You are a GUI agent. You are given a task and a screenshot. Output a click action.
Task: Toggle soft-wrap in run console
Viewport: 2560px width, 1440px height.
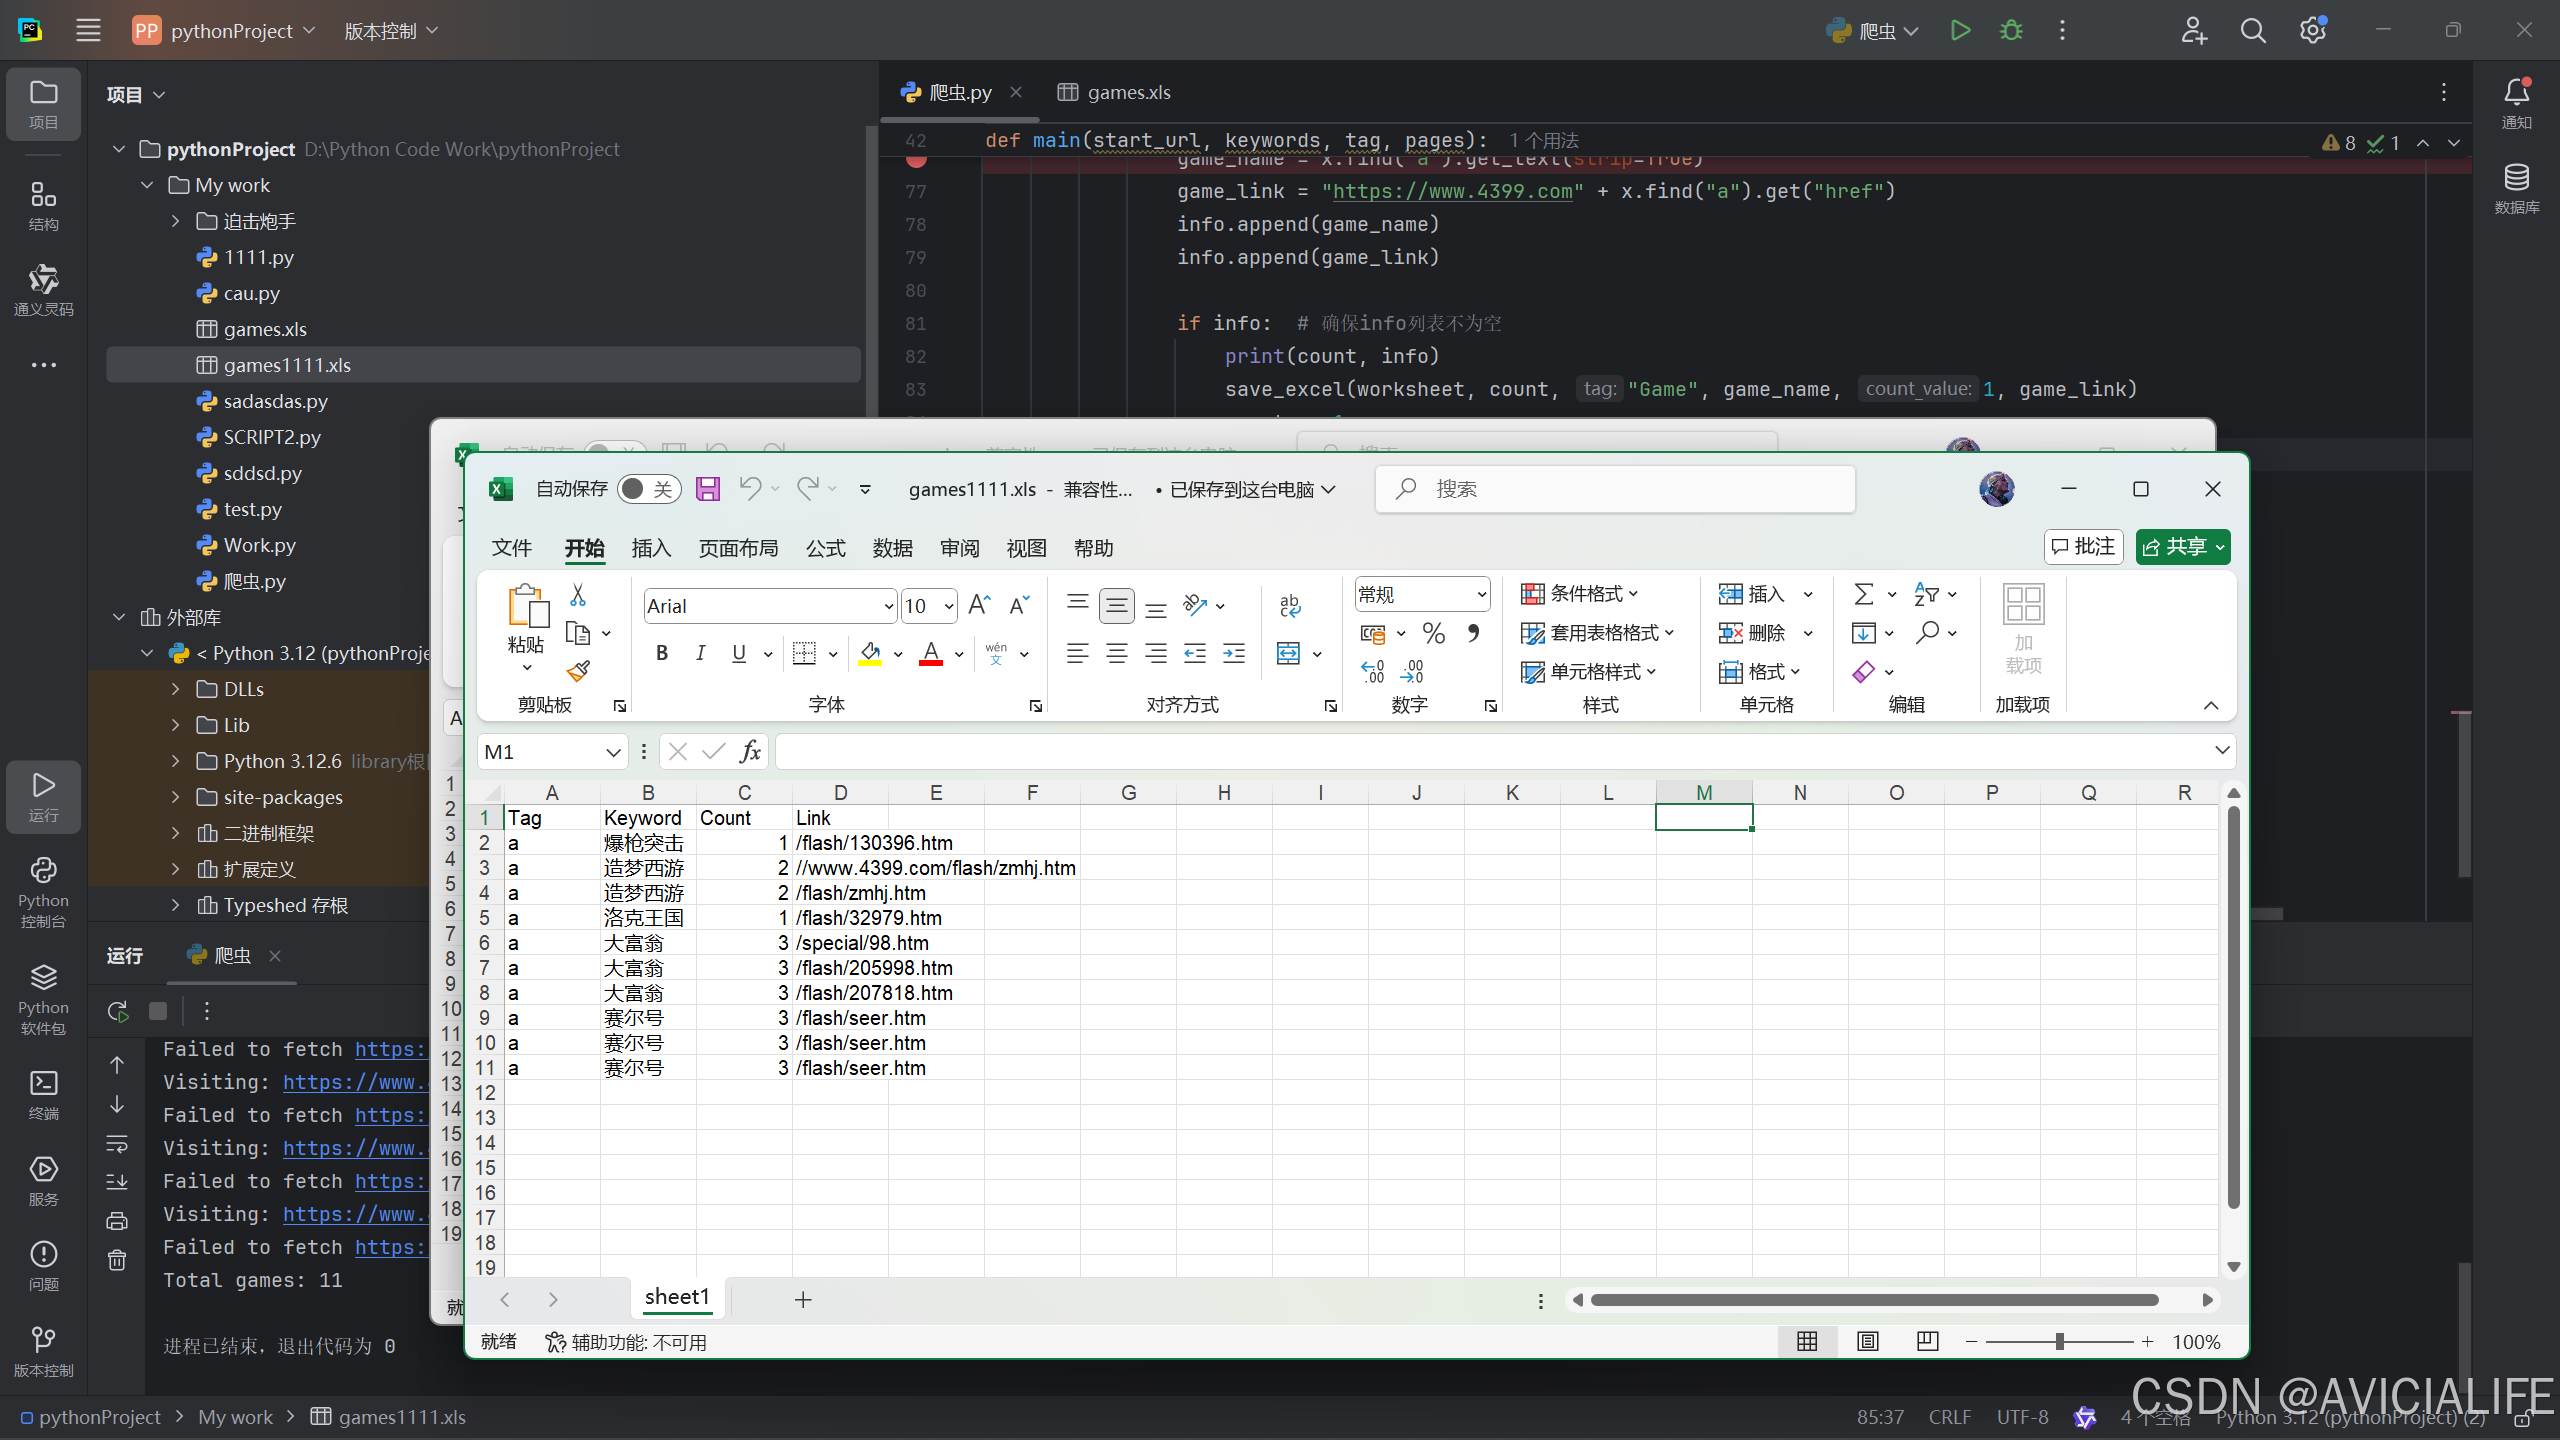[x=117, y=1142]
